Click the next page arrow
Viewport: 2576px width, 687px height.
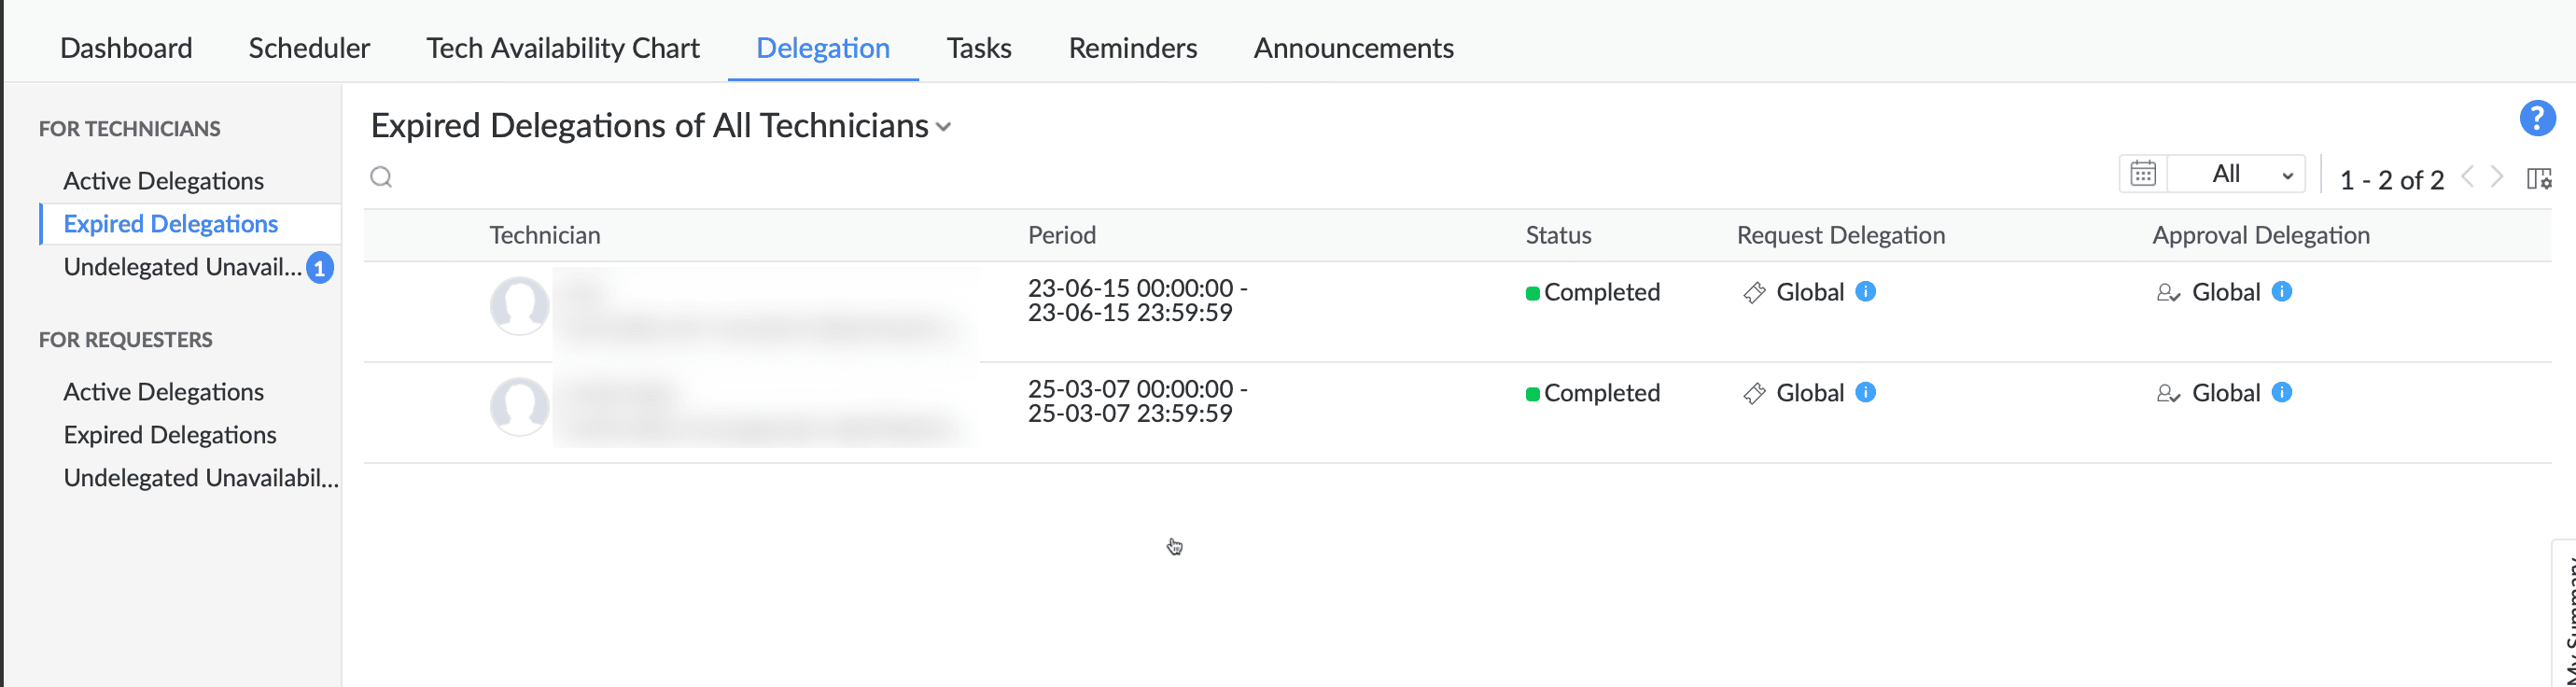[x=2497, y=177]
